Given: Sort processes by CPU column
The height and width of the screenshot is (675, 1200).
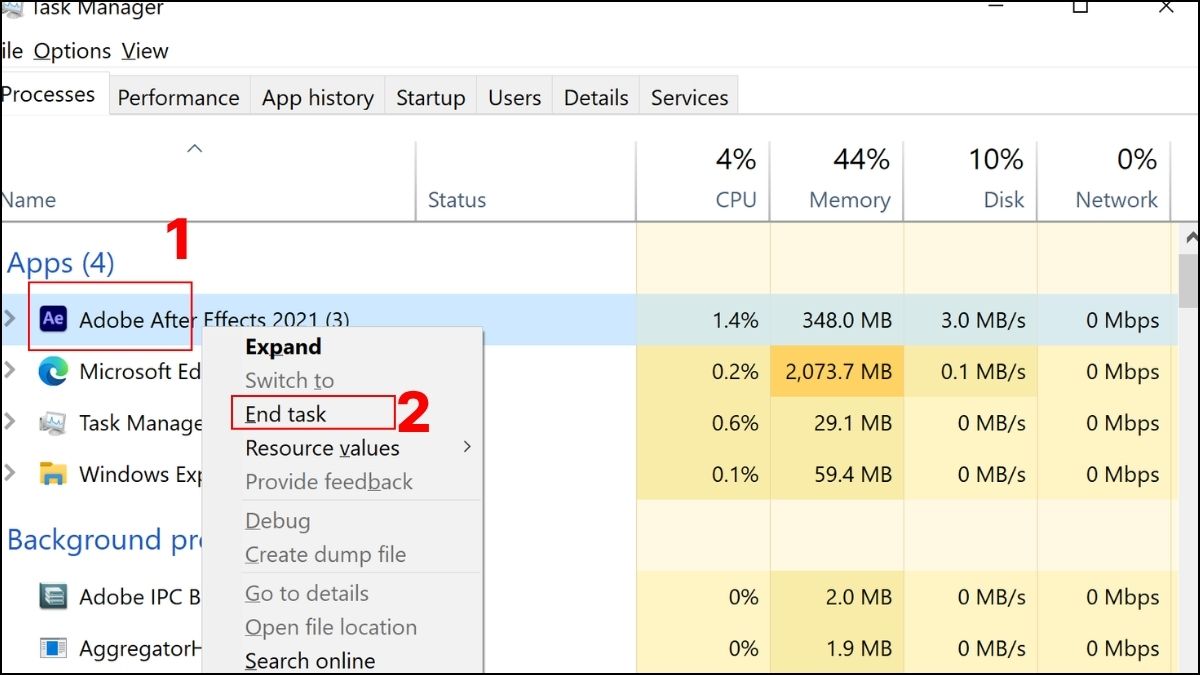Looking at the screenshot, I should click(735, 199).
